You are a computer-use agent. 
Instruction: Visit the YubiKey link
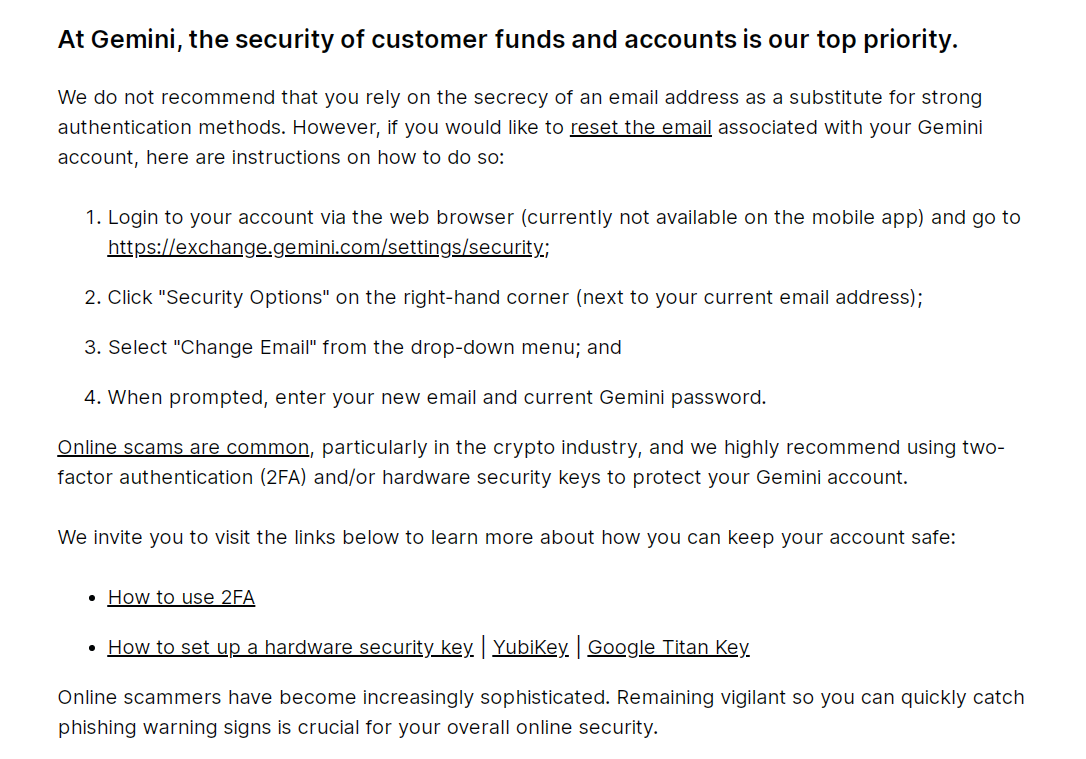[531, 647]
